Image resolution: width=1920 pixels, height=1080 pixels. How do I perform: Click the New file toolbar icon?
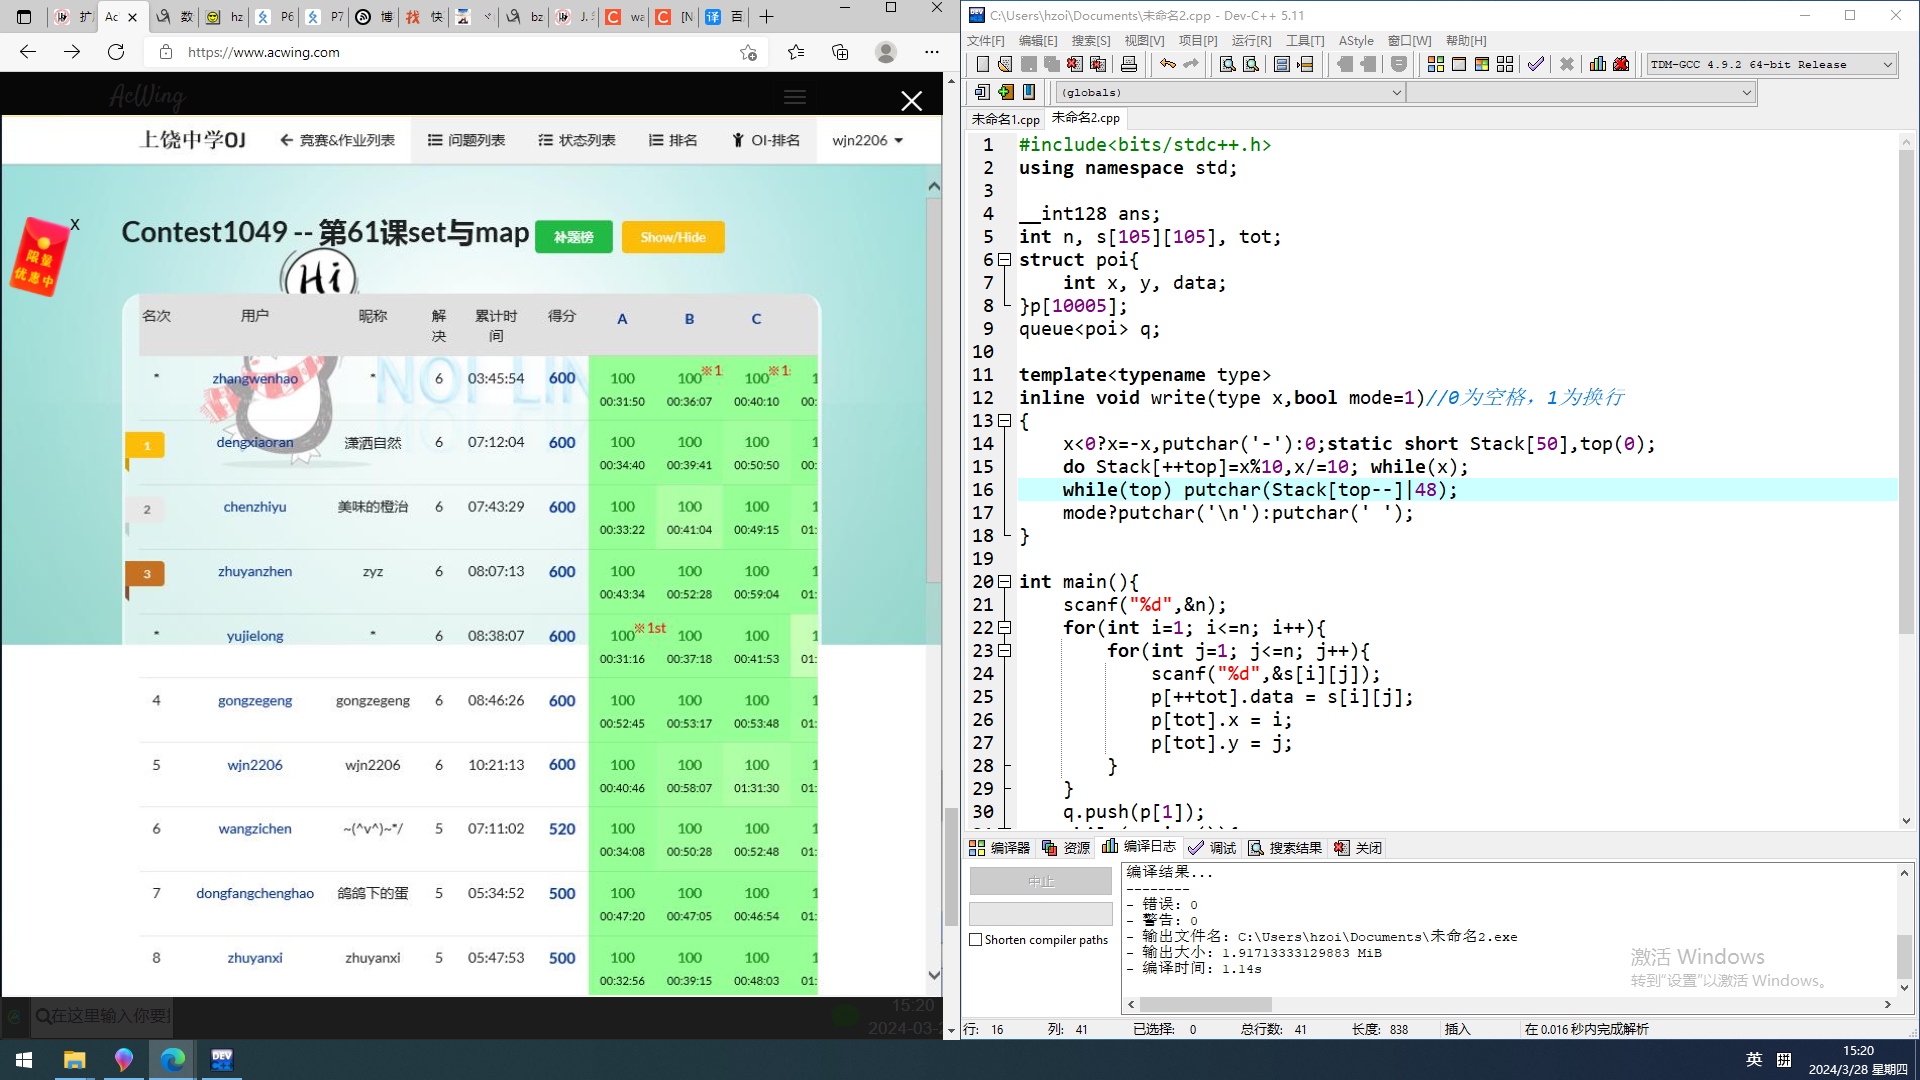(x=982, y=64)
